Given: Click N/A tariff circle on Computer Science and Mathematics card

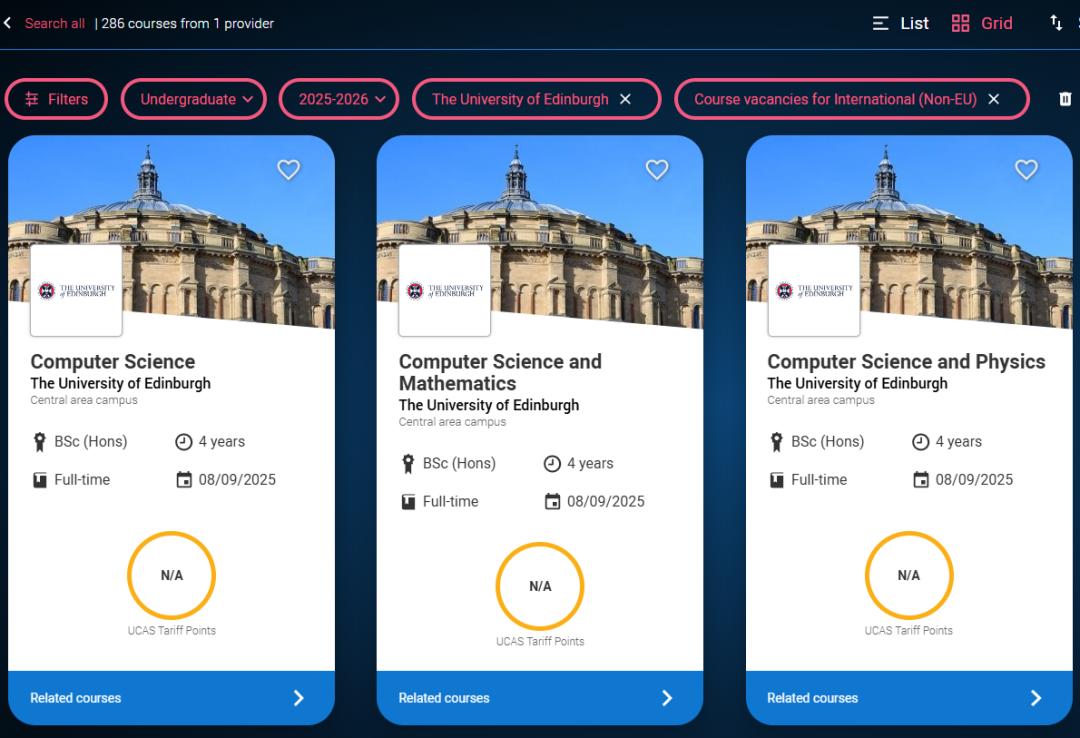Looking at the screenshot, I should click(x=540, y=586).
